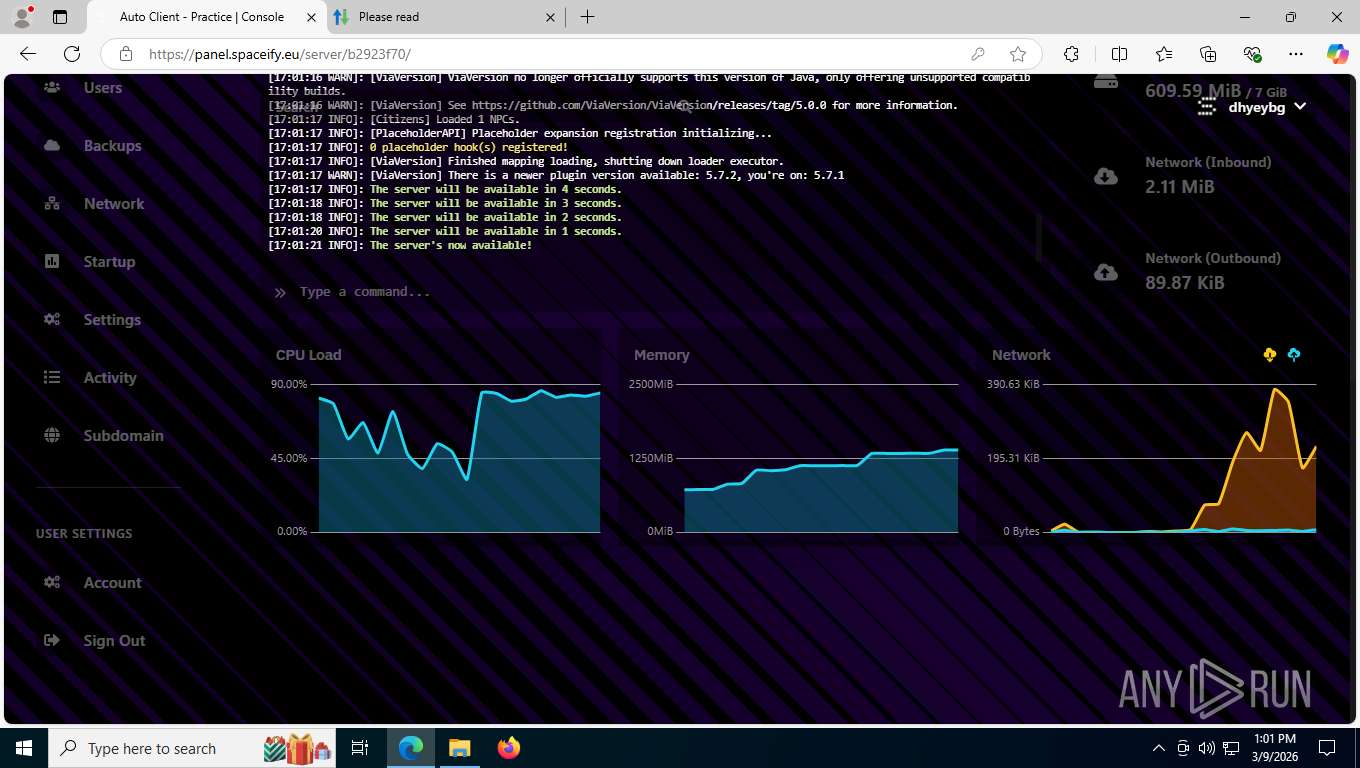Click the taskbar search box
This screenshot has height=768, width=1360.
pos(193,748)
